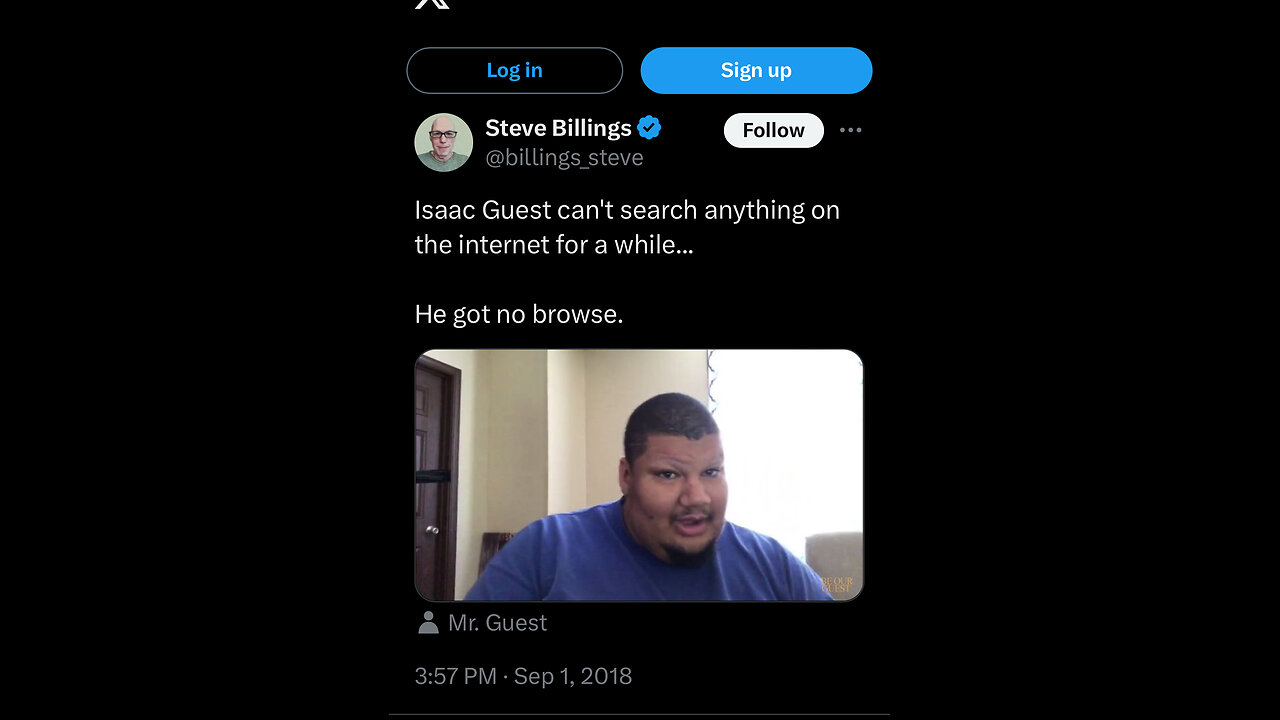Open the tagged Mr. Guest link
1280x720 pixels.
click(x=497, y=623)
